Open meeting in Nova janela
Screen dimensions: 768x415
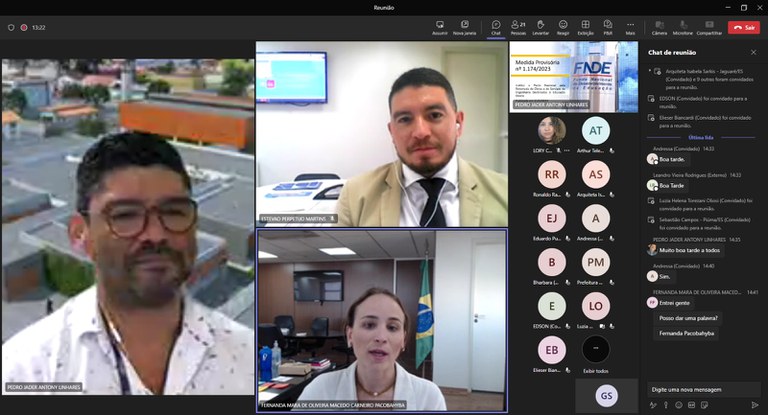[464, 26]
